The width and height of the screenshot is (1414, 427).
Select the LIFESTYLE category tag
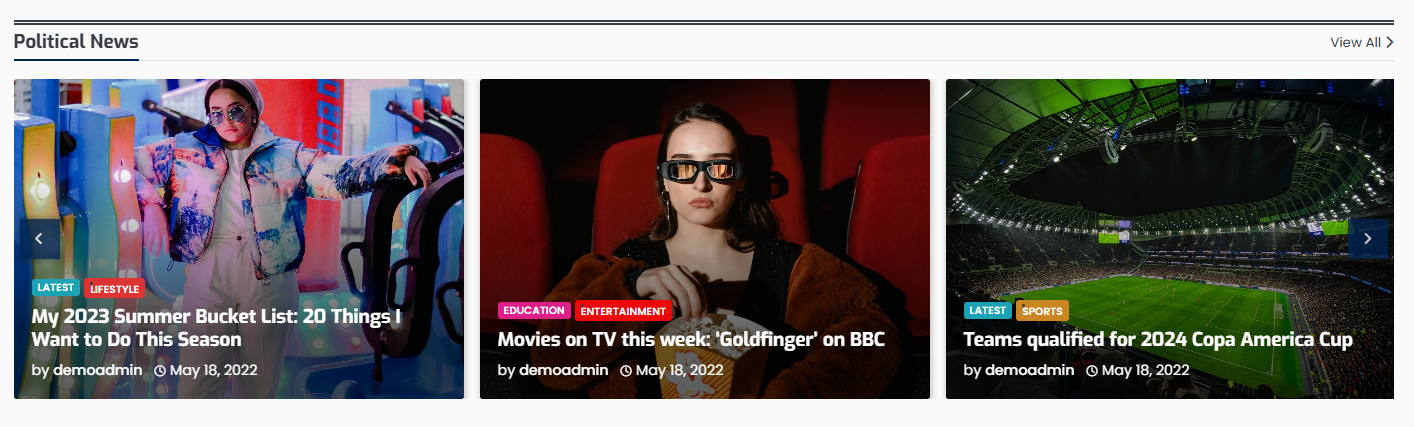click(x=114, y=289)
